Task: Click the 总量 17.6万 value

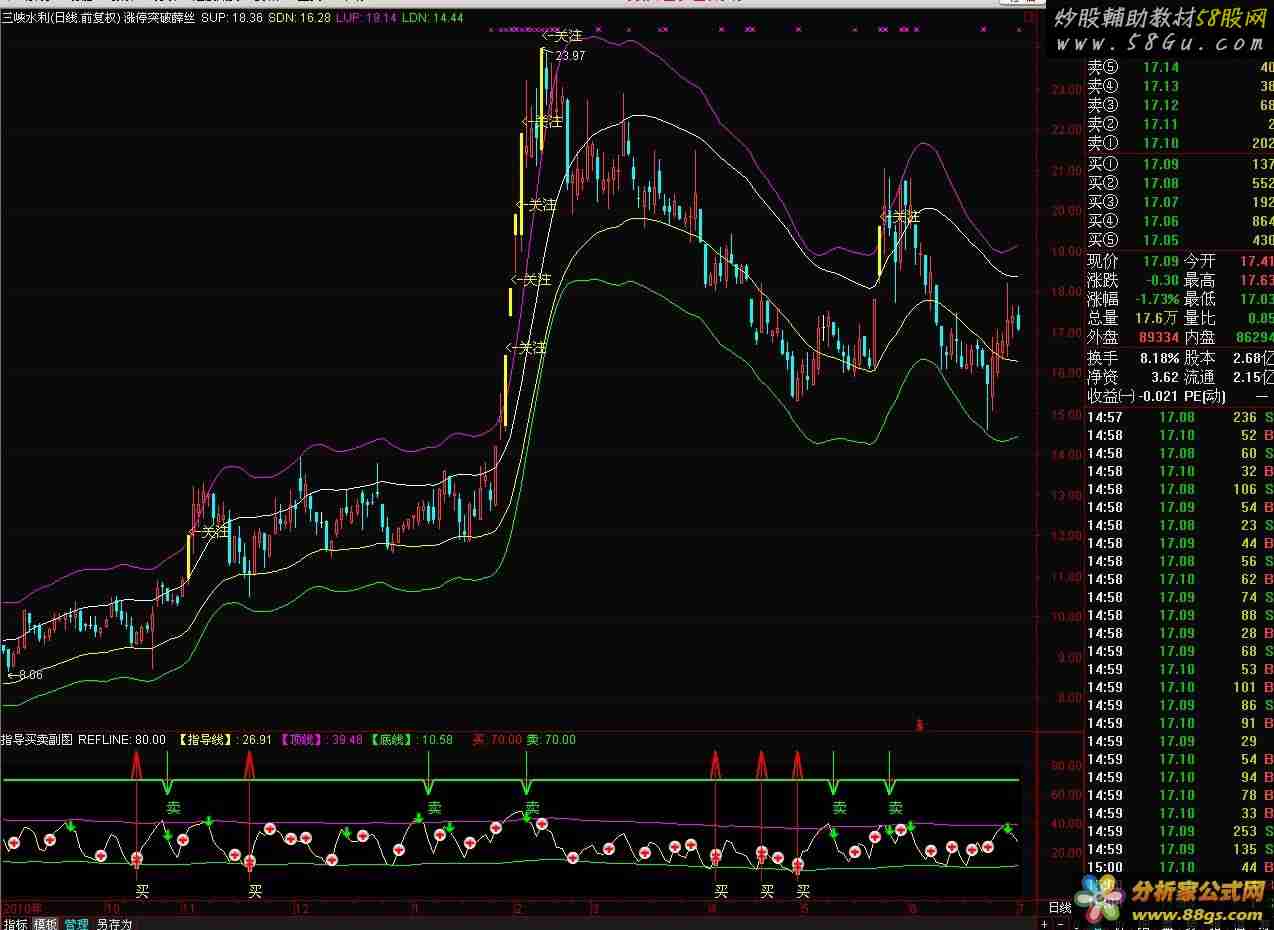Action: [x=1155, y=318]
